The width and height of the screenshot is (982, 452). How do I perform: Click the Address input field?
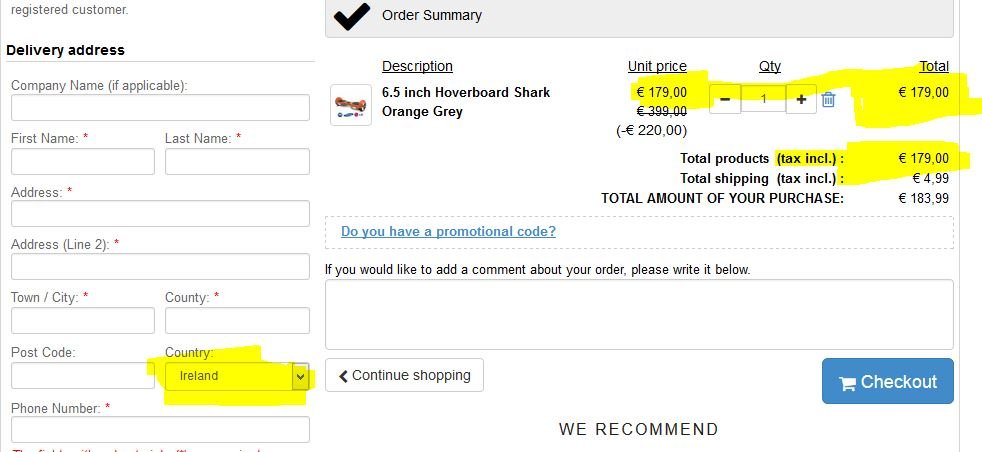click(x=160, y=213)
